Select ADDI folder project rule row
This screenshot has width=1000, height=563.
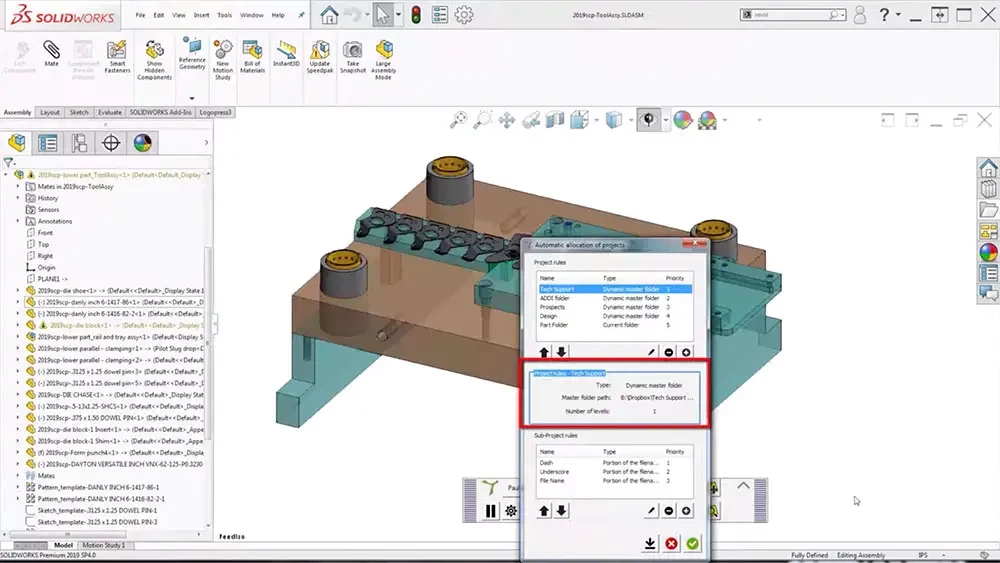[x=614, y=298]
